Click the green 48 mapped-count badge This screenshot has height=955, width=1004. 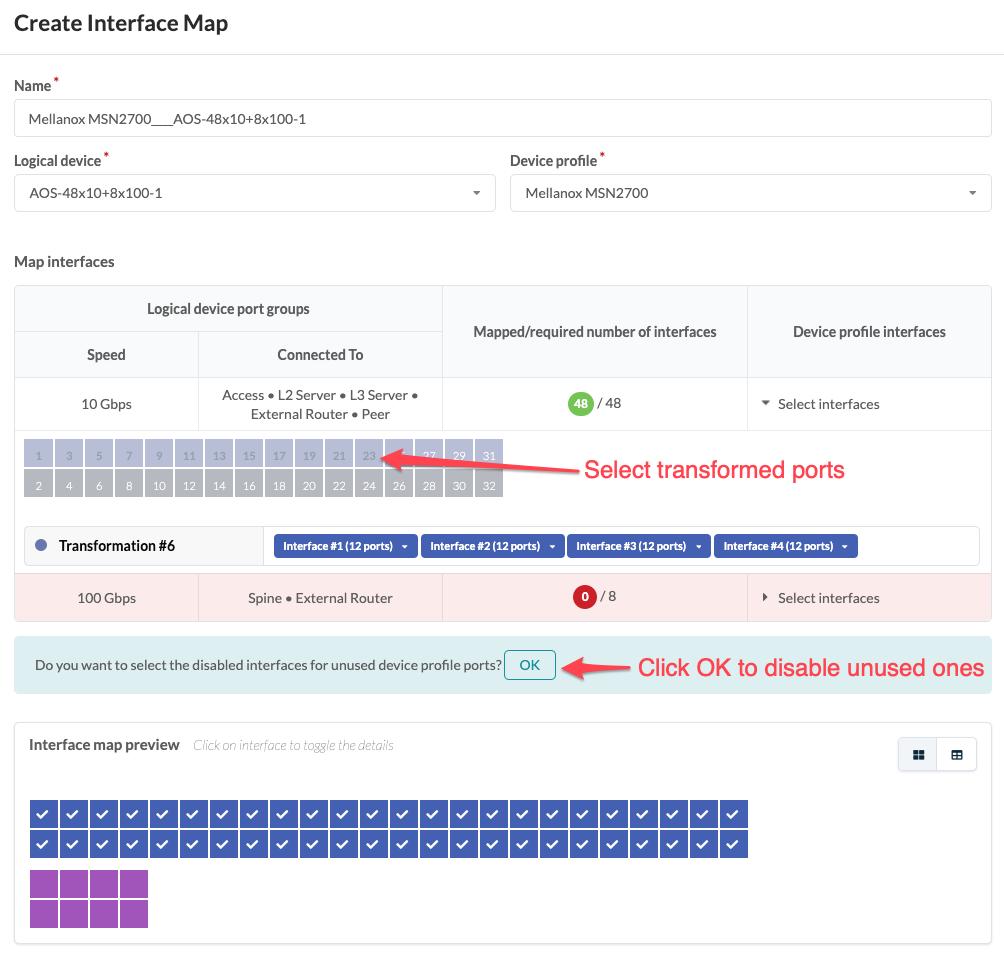580,404
